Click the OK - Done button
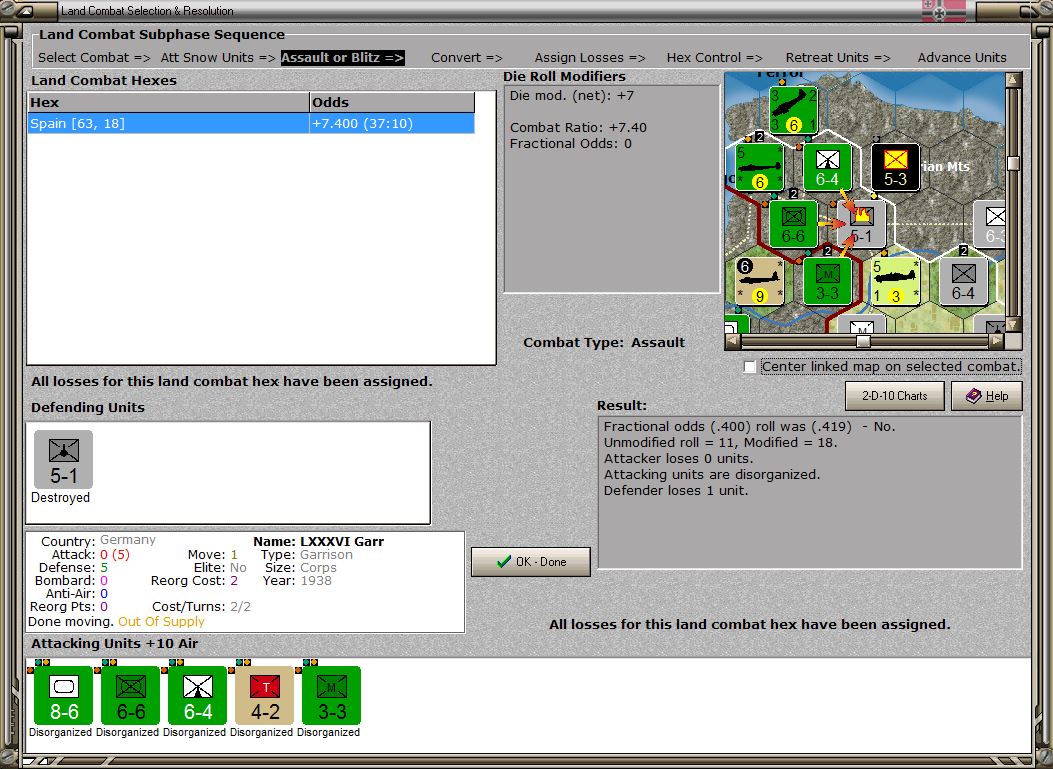 click(x=531, y=561)
